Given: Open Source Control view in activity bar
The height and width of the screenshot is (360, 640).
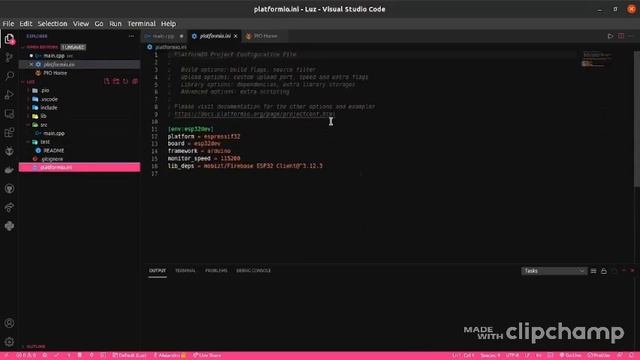Looking at the screenshot, I should 9,58.
